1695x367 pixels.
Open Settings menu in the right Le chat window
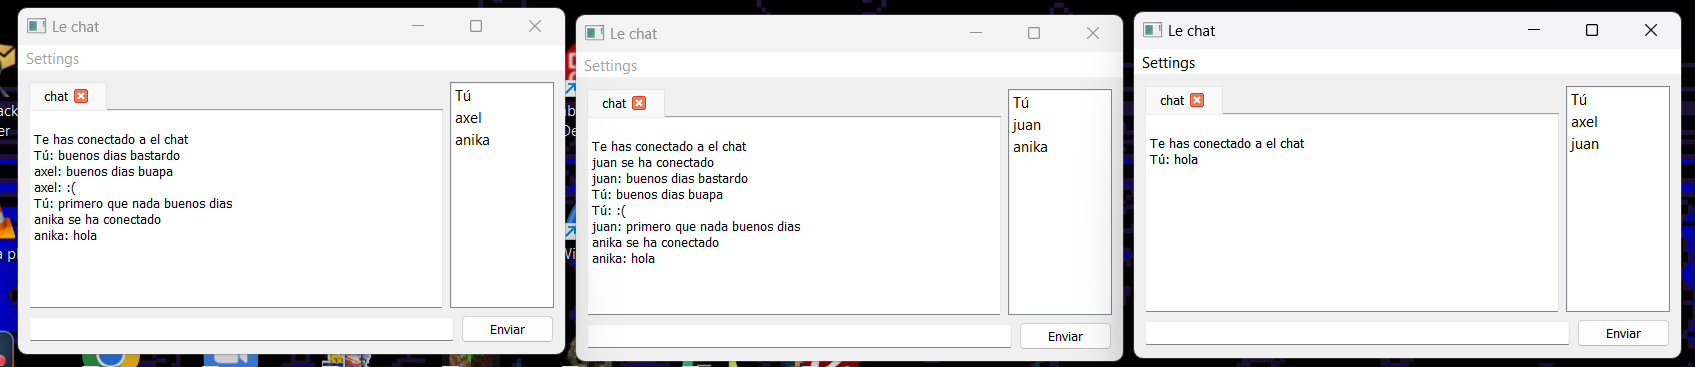[1169, 63]
